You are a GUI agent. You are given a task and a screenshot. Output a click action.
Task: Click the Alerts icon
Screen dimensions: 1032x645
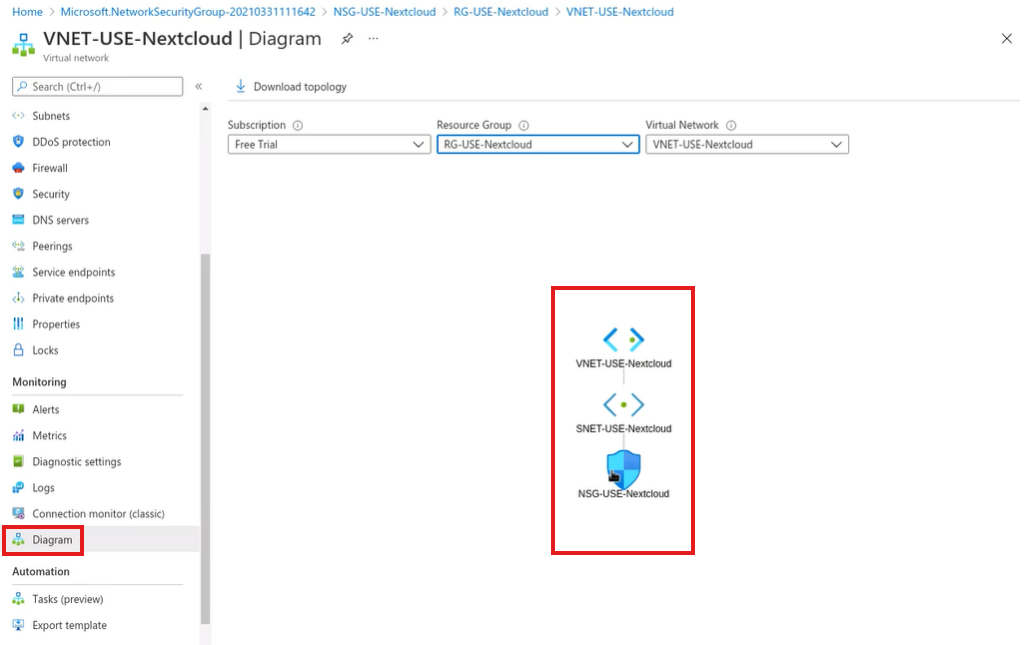click(18, 409)
